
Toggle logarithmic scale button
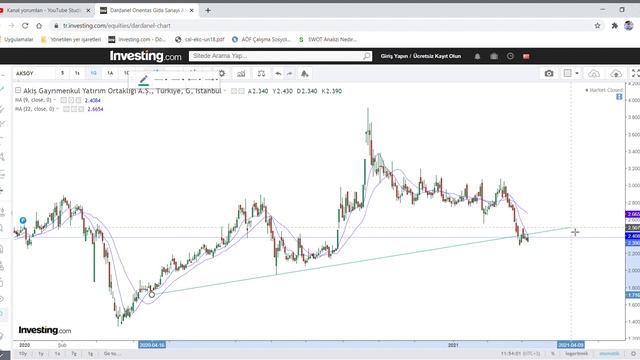[577, 353]
